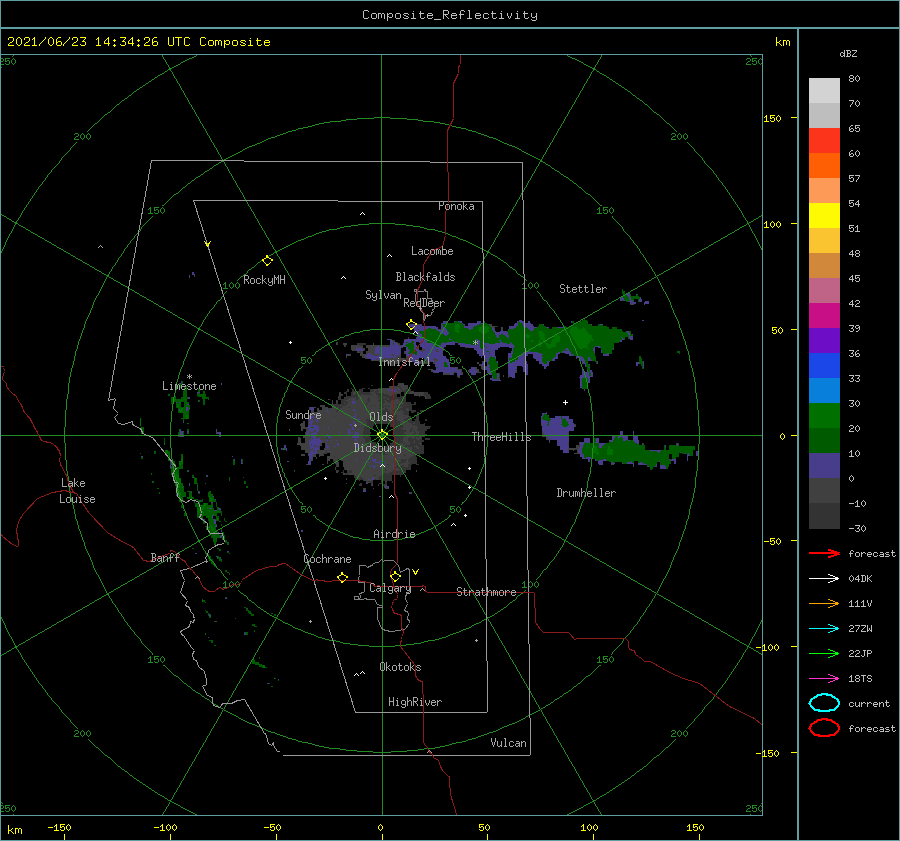Click the Calgary city label
This screenshot has height=841, width=900.
pyautogui.click(x=390, y=588)
